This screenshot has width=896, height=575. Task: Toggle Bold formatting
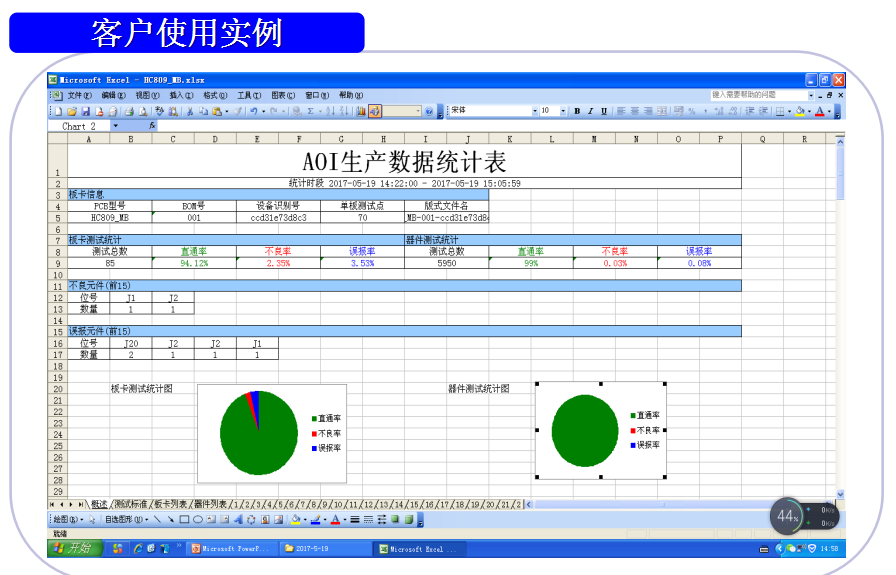click(x=577, y=111)
